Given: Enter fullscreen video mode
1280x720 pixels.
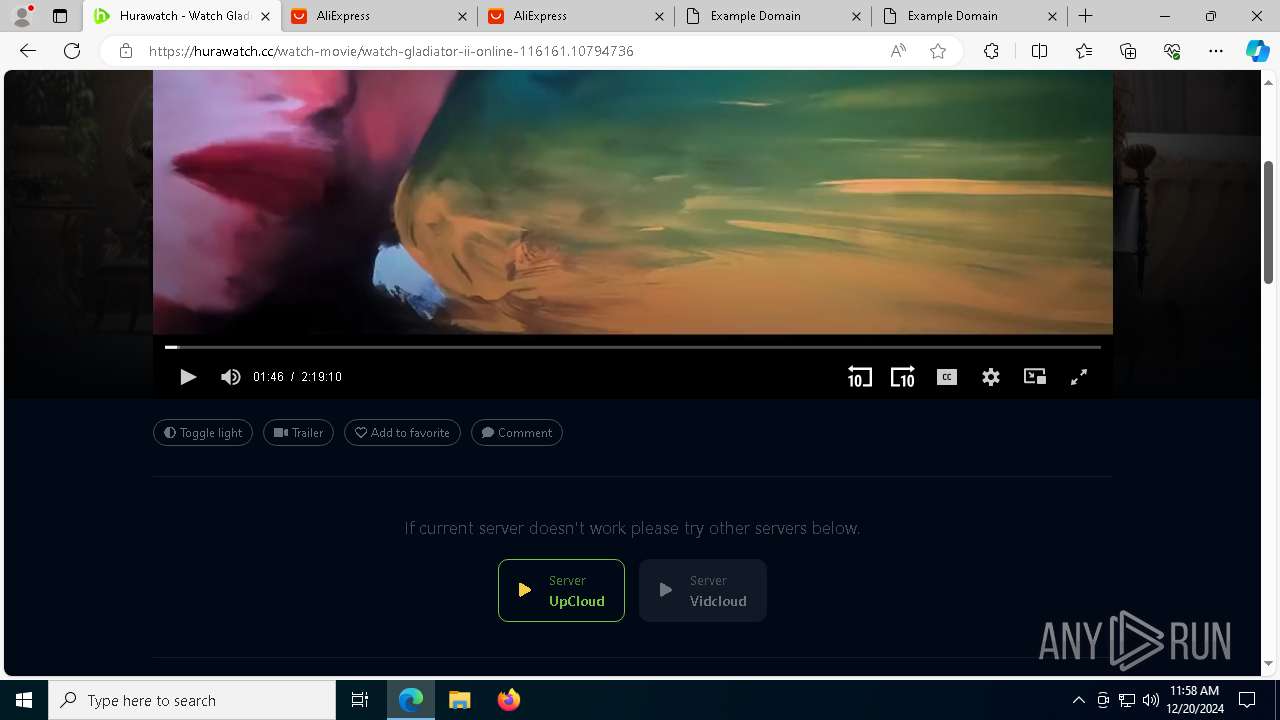Looking at the screenshot, I should pos(1079,377).
